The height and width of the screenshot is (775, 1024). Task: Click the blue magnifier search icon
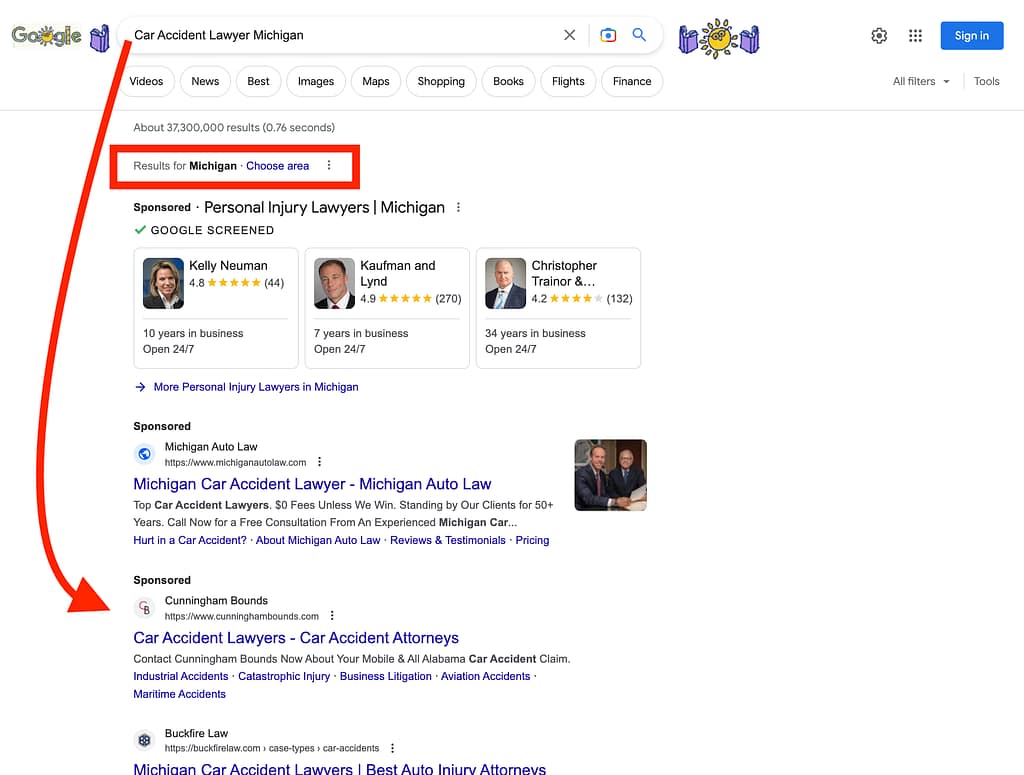click(x=639, y=35)
